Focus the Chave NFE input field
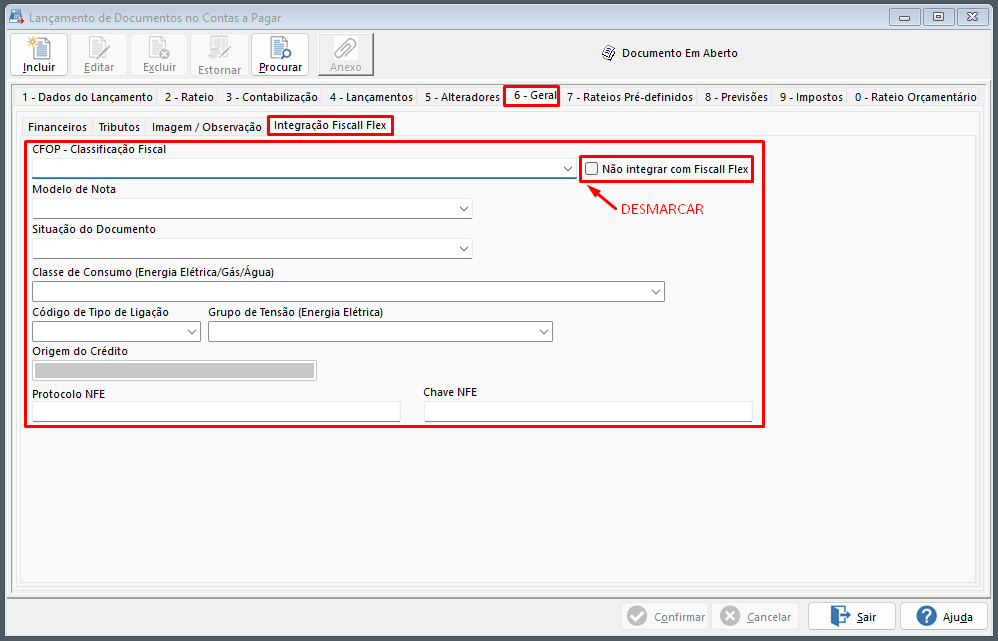Image resolution: width=998 pixels, height=641 pixels. [x=588, y=411]
